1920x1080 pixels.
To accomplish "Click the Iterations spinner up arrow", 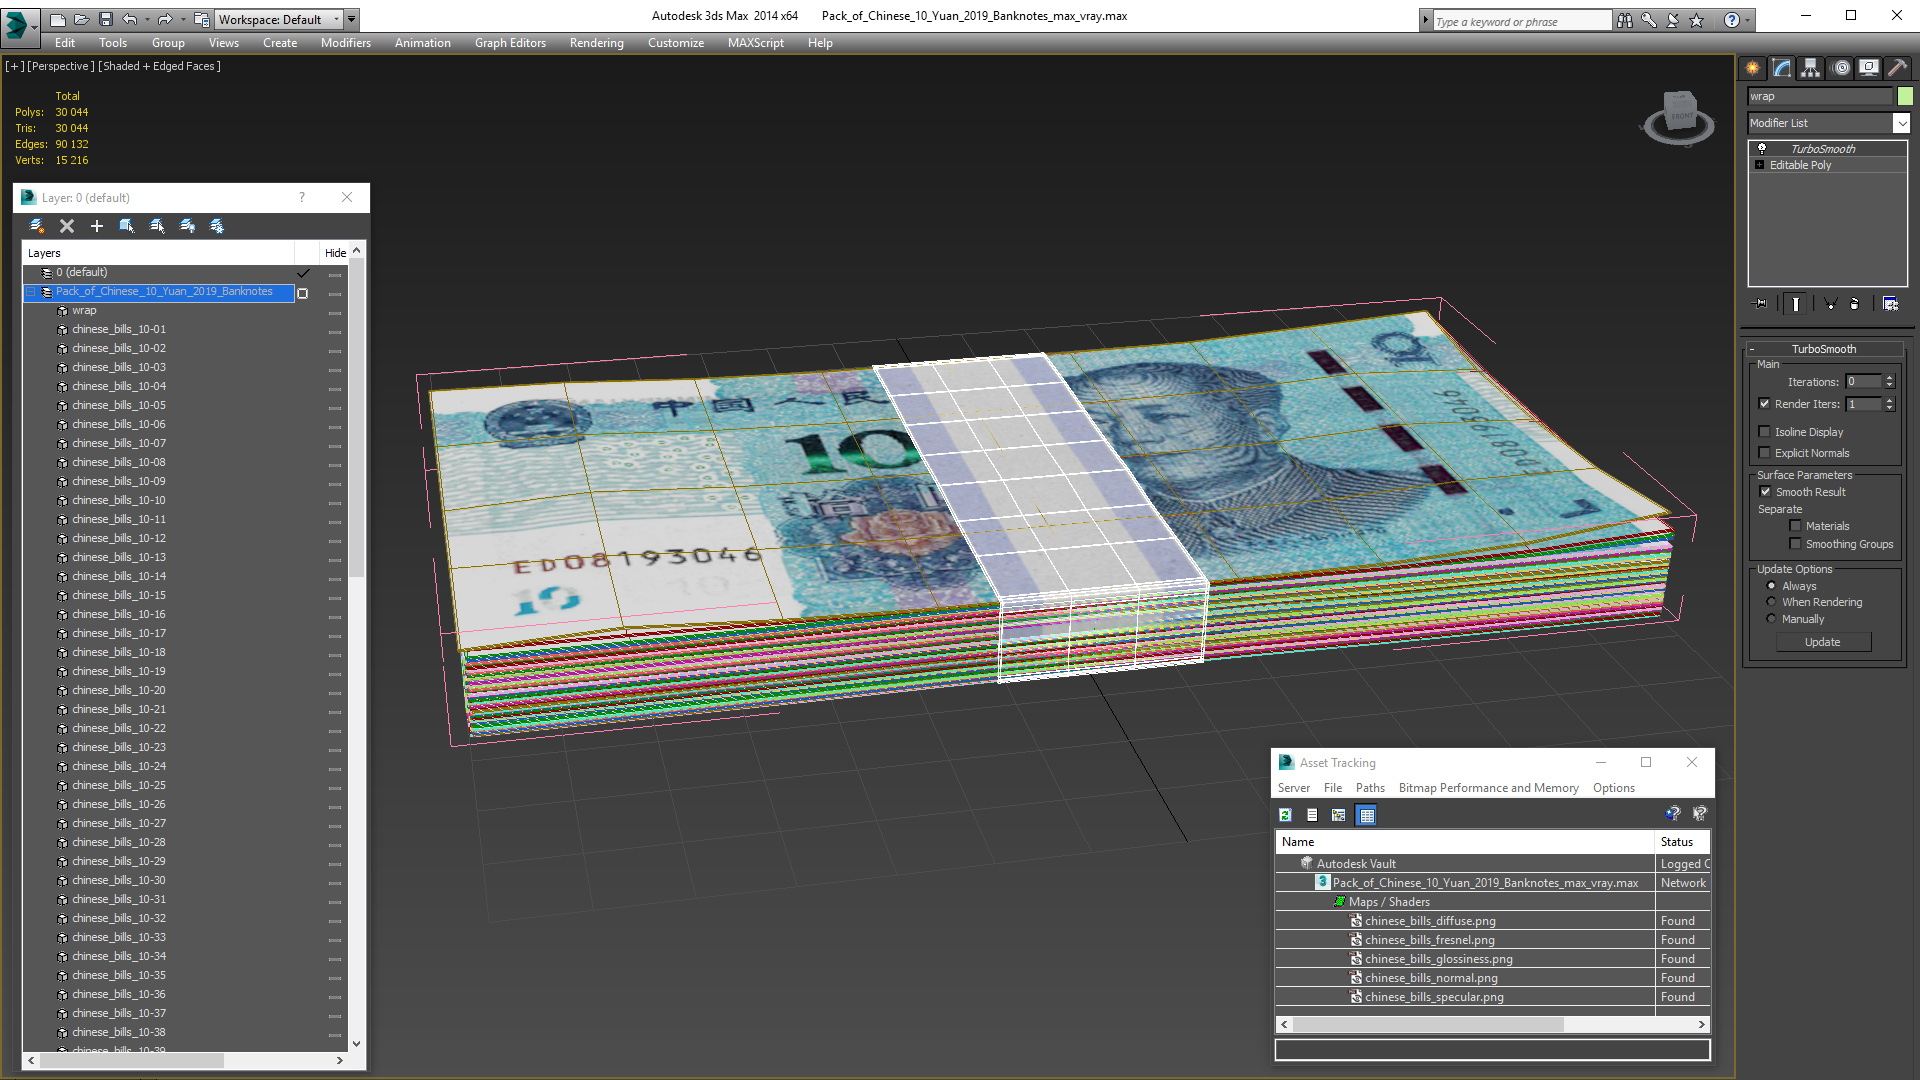I will coord(1889,378).
